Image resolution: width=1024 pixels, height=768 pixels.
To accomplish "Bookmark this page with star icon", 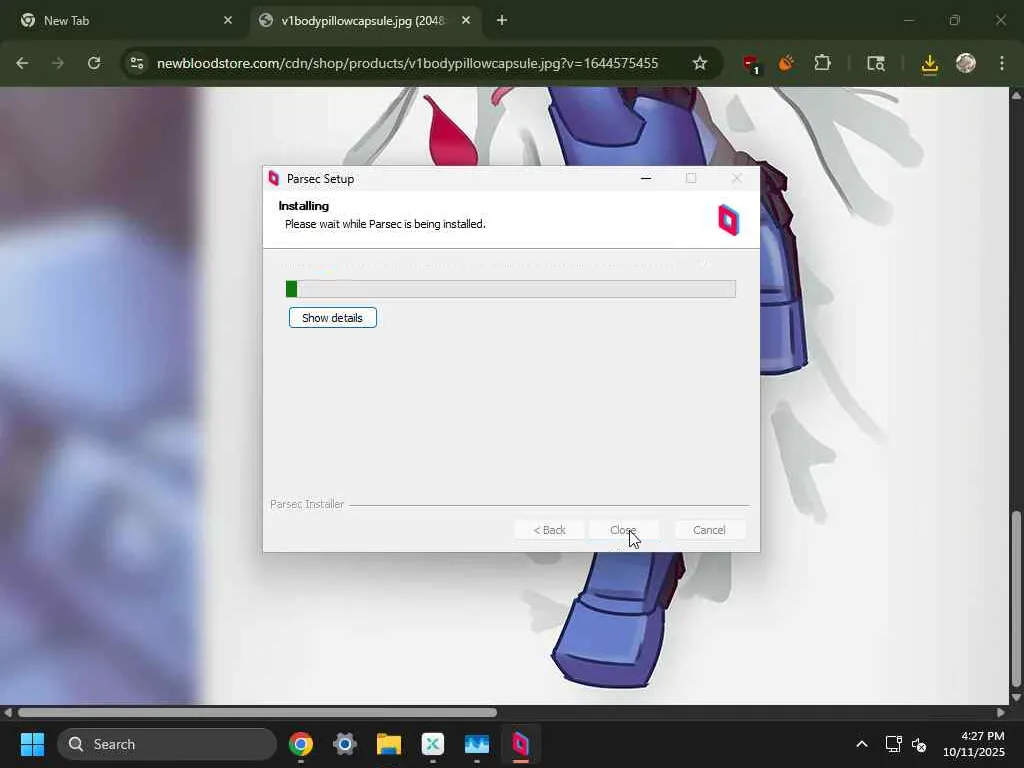I will click(700, 63).
